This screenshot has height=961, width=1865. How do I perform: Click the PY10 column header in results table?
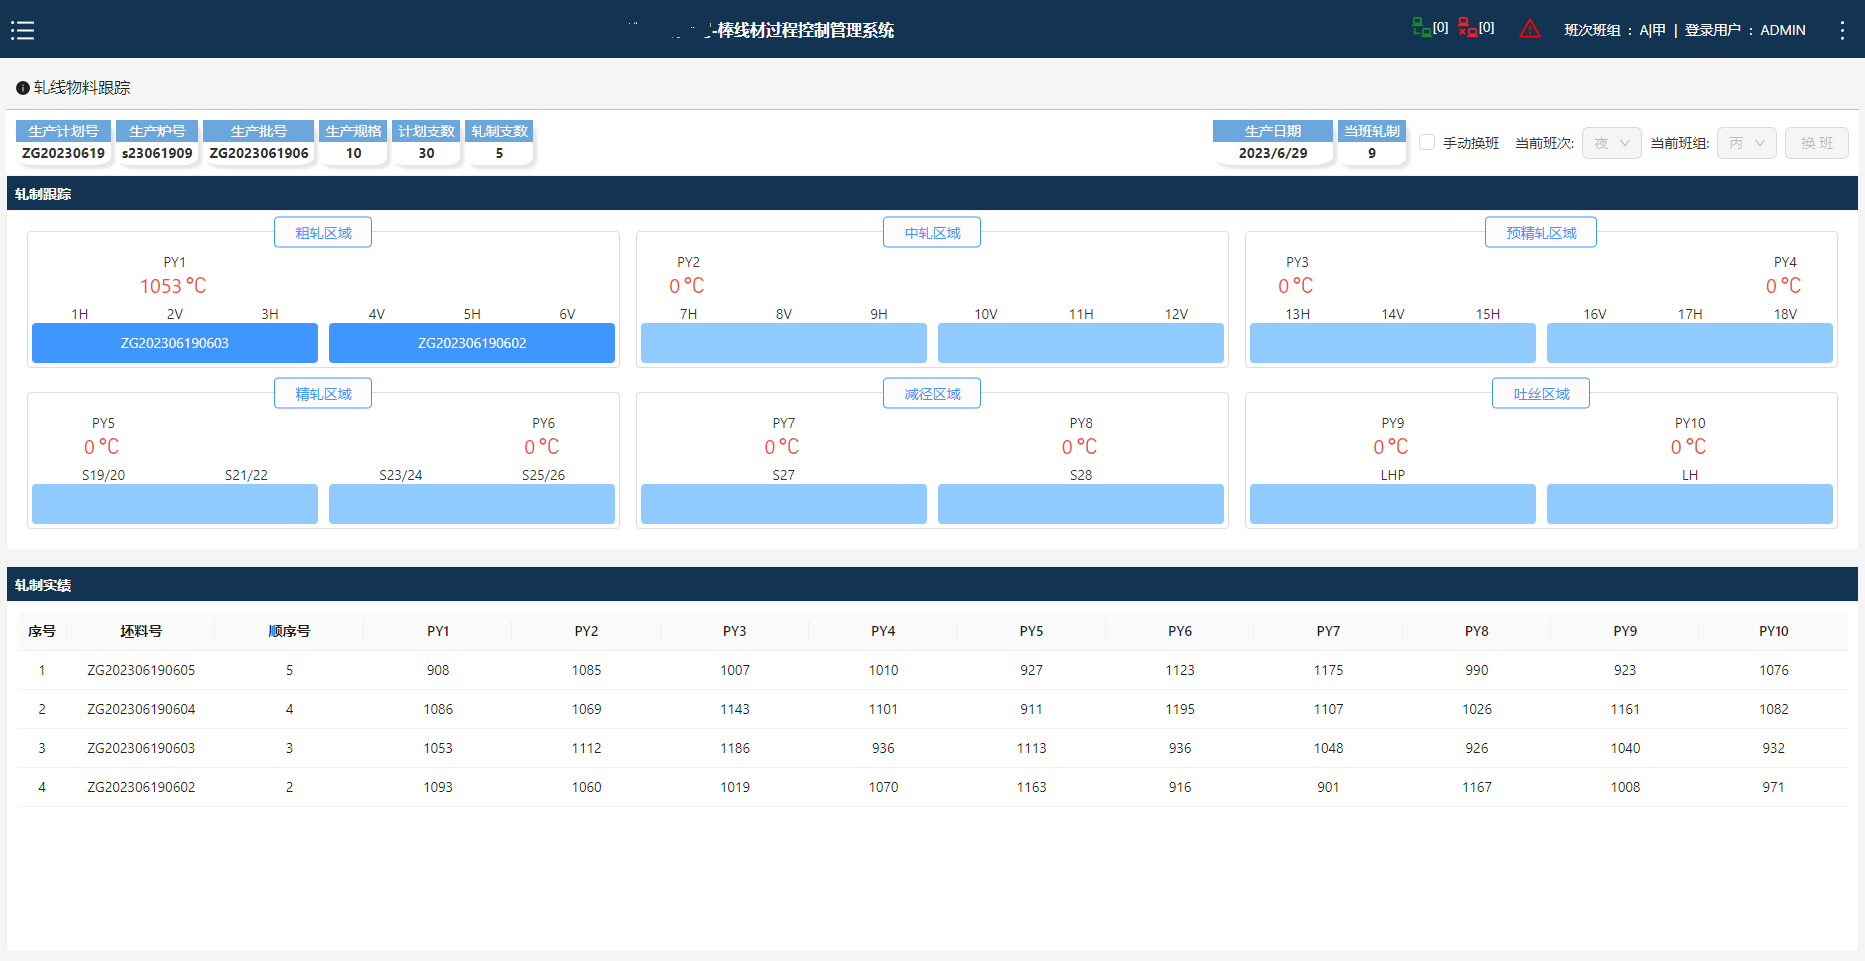point(1773,631)
